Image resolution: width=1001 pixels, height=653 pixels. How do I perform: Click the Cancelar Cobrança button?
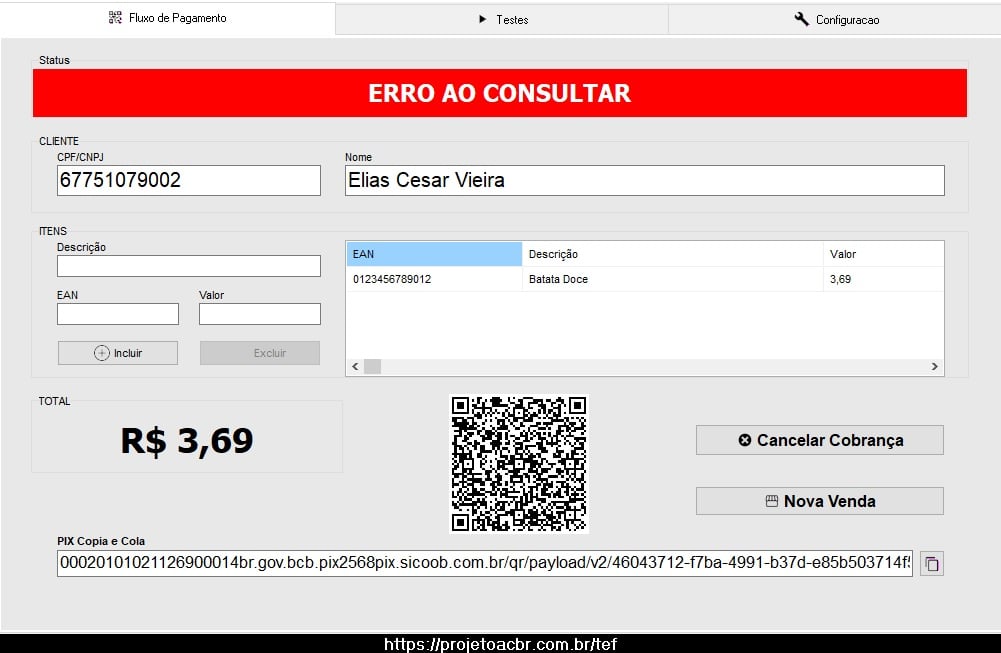coord(820,440)
